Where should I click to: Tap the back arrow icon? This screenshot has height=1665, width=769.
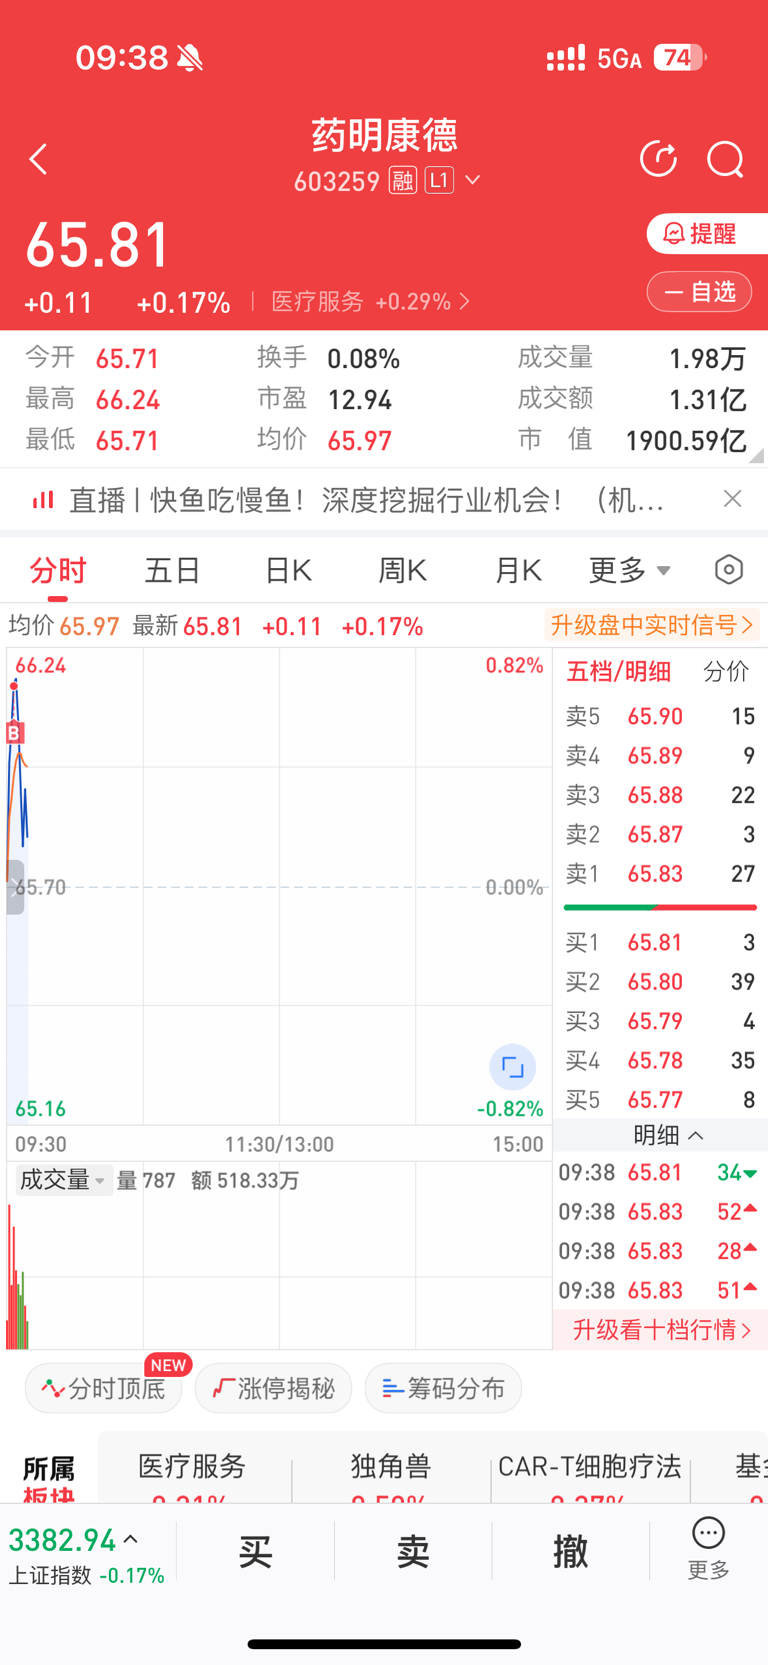[x=39, y=160]
